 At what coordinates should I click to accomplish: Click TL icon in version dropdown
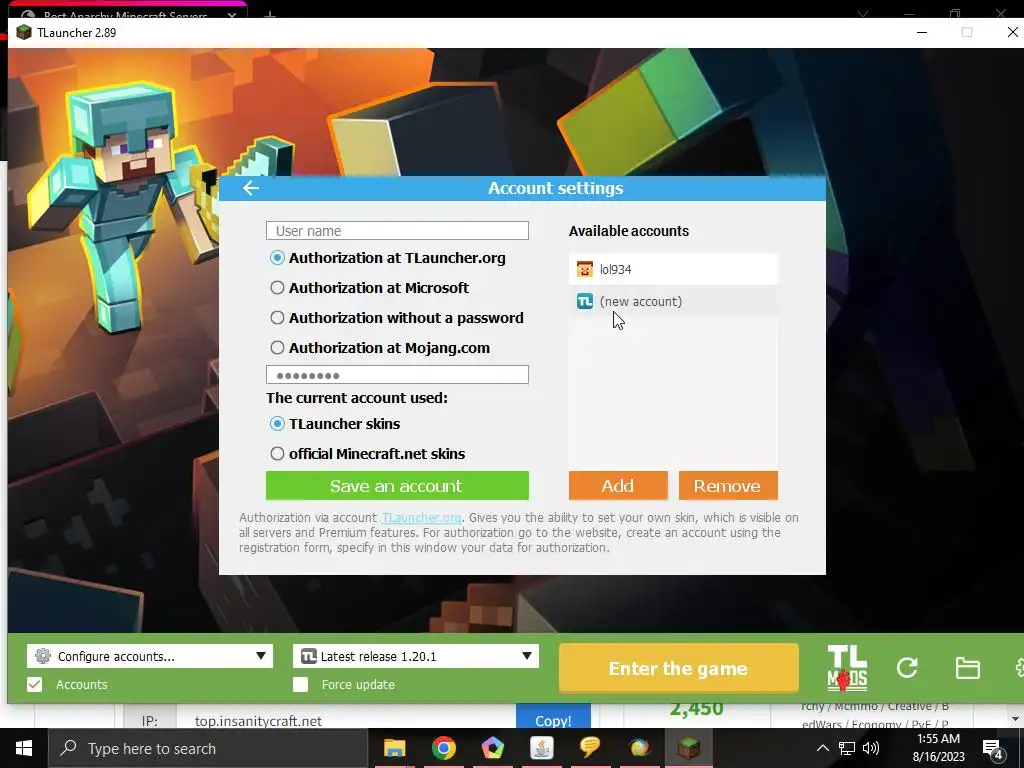[308, 656]
